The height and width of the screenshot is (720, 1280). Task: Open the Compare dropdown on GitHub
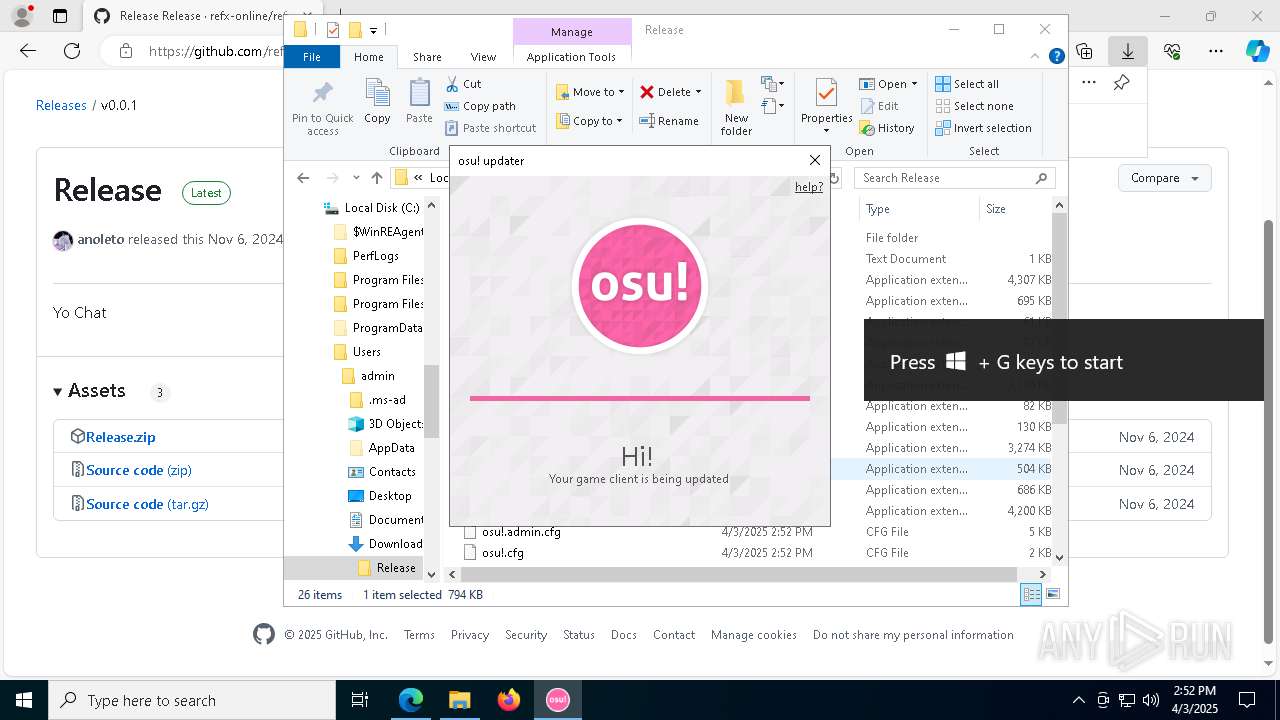pyautogui.click(x=1164, y=178)
